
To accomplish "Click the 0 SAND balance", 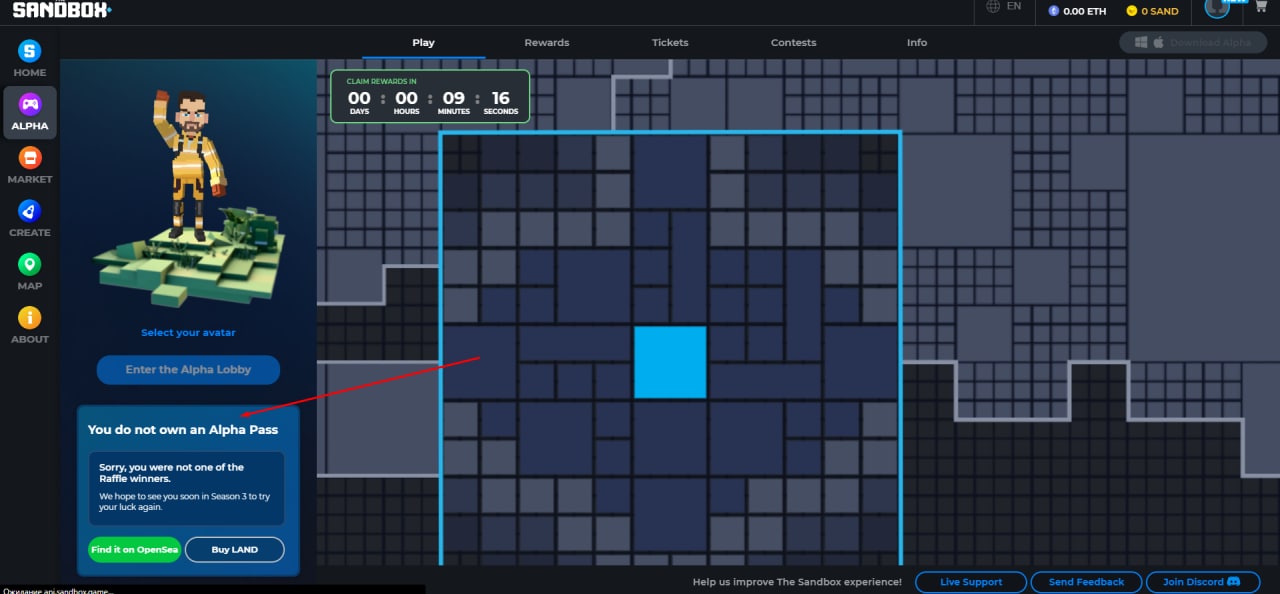I will (1152, 11).
